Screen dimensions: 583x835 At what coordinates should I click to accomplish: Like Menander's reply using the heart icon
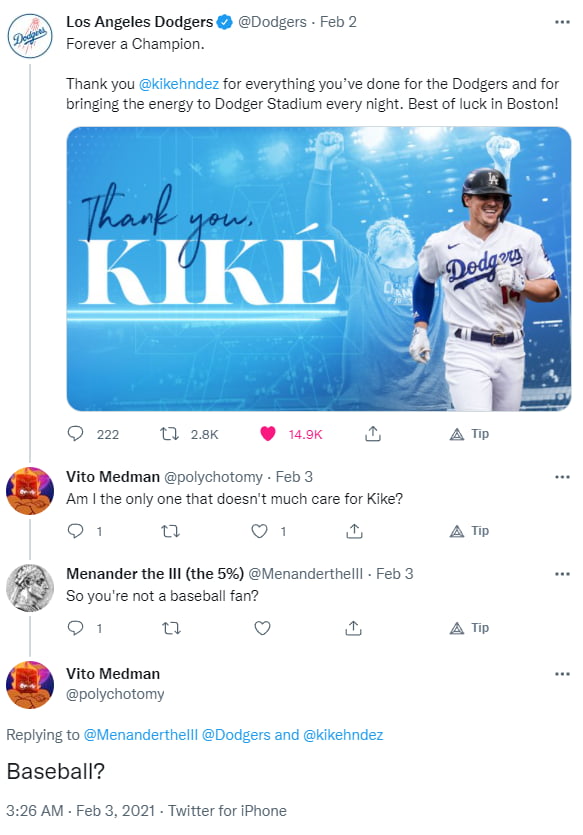[x=262, y=628]
